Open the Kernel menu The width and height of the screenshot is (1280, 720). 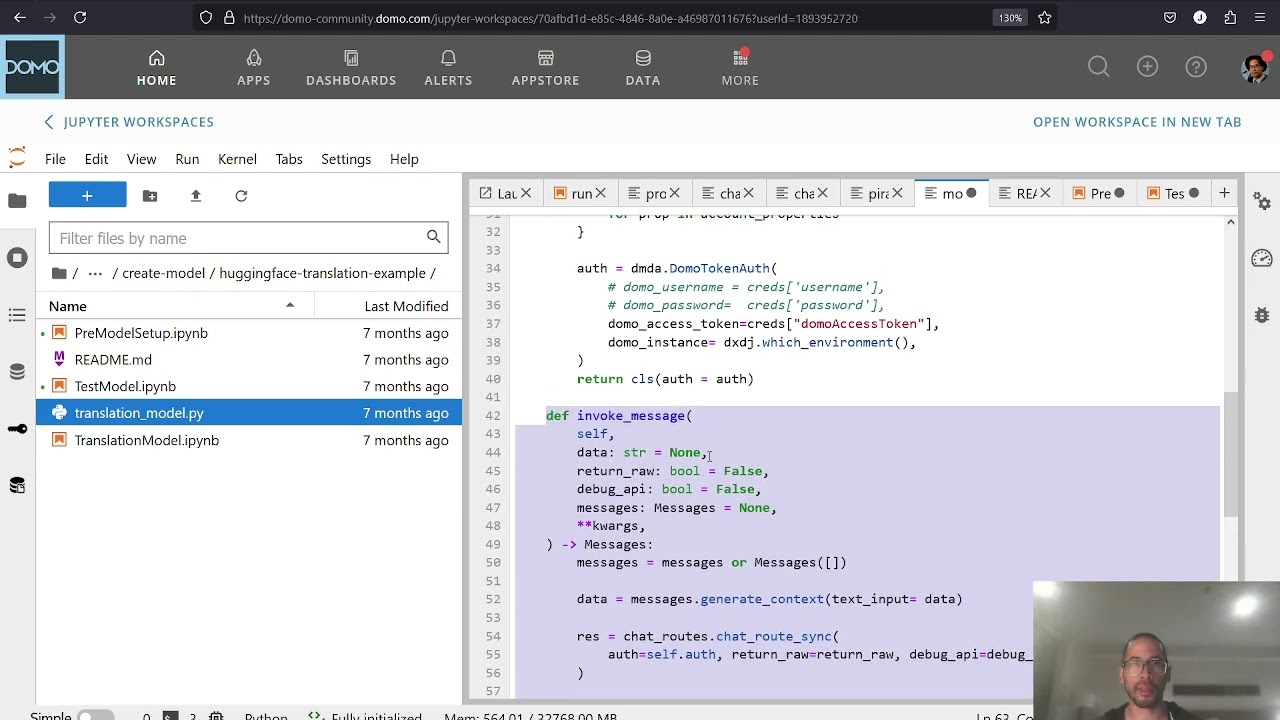[237, 159]
